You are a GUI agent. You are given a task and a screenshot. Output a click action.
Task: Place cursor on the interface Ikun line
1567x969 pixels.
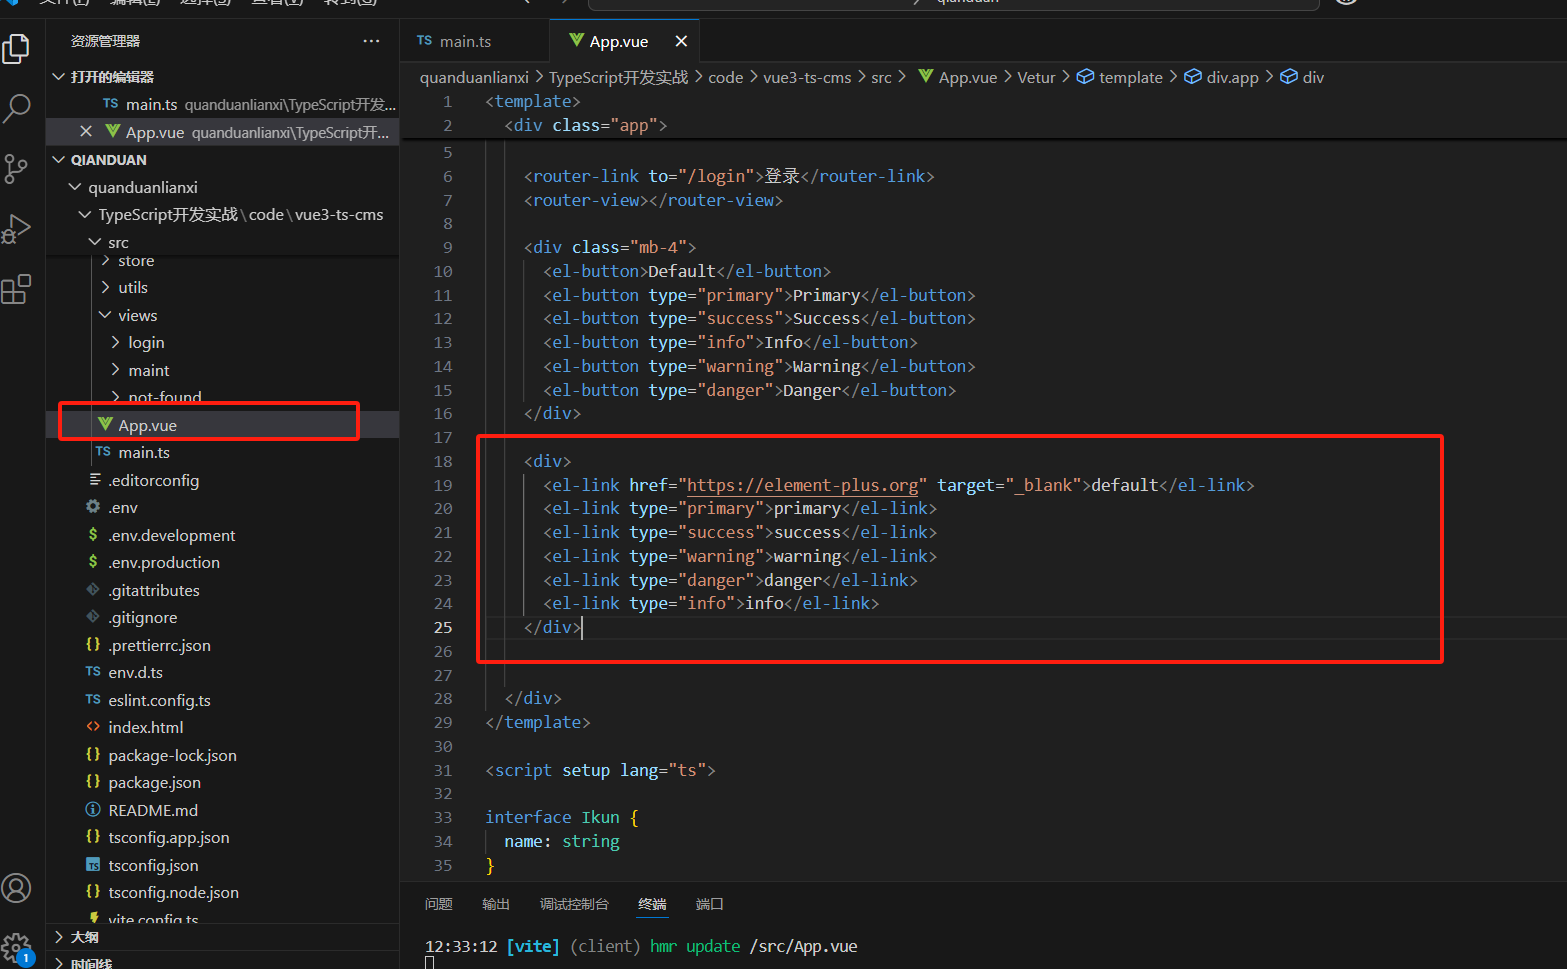pos(561,817)
